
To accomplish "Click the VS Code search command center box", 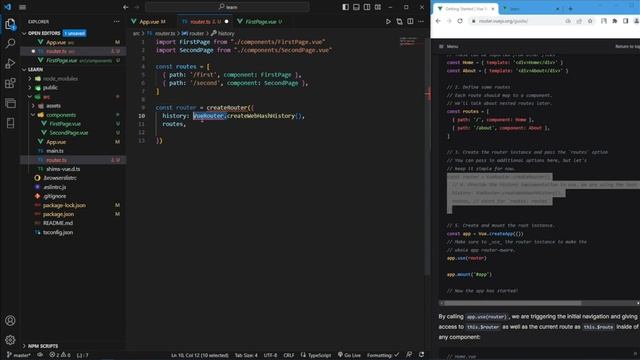I will coord(227,7).
